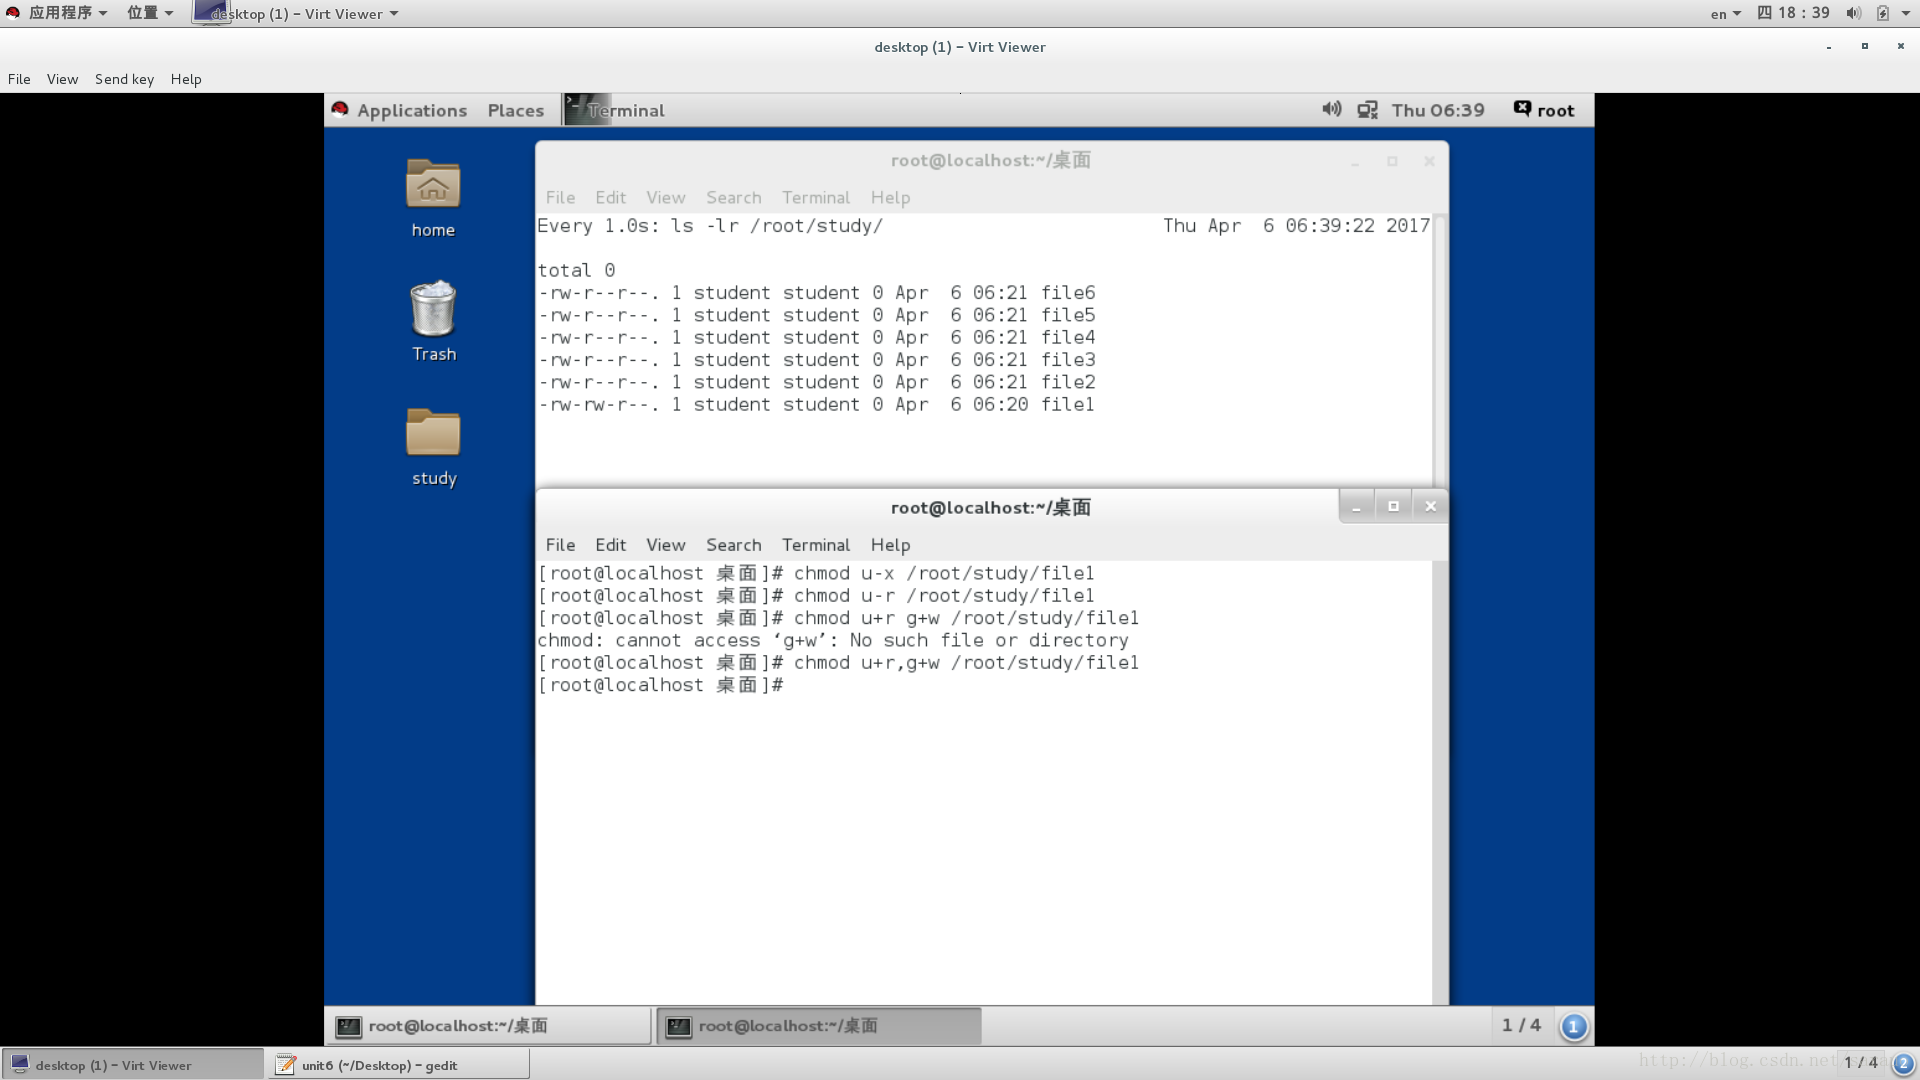Screen dimensions: 1920x1080
Task: Open the Terminal menu in bottom terminal
Action: 816,543
